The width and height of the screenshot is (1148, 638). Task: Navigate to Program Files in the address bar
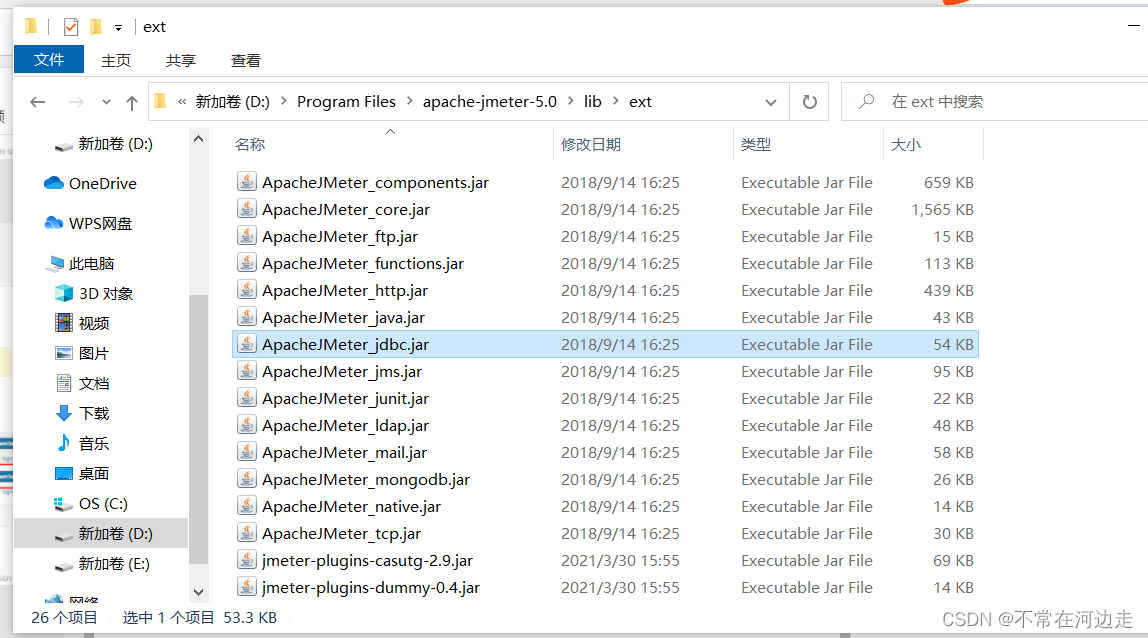pyautogui.click(x=346, y=101)
